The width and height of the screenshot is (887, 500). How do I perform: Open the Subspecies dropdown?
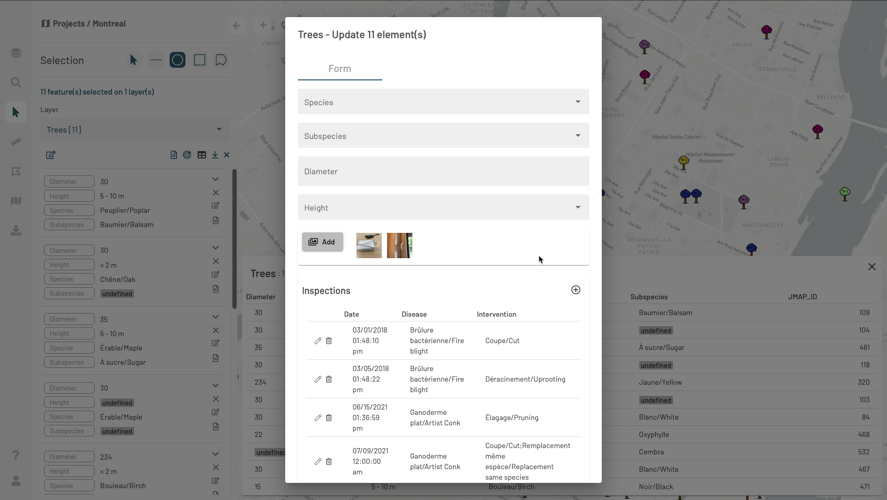click(443, 136)
